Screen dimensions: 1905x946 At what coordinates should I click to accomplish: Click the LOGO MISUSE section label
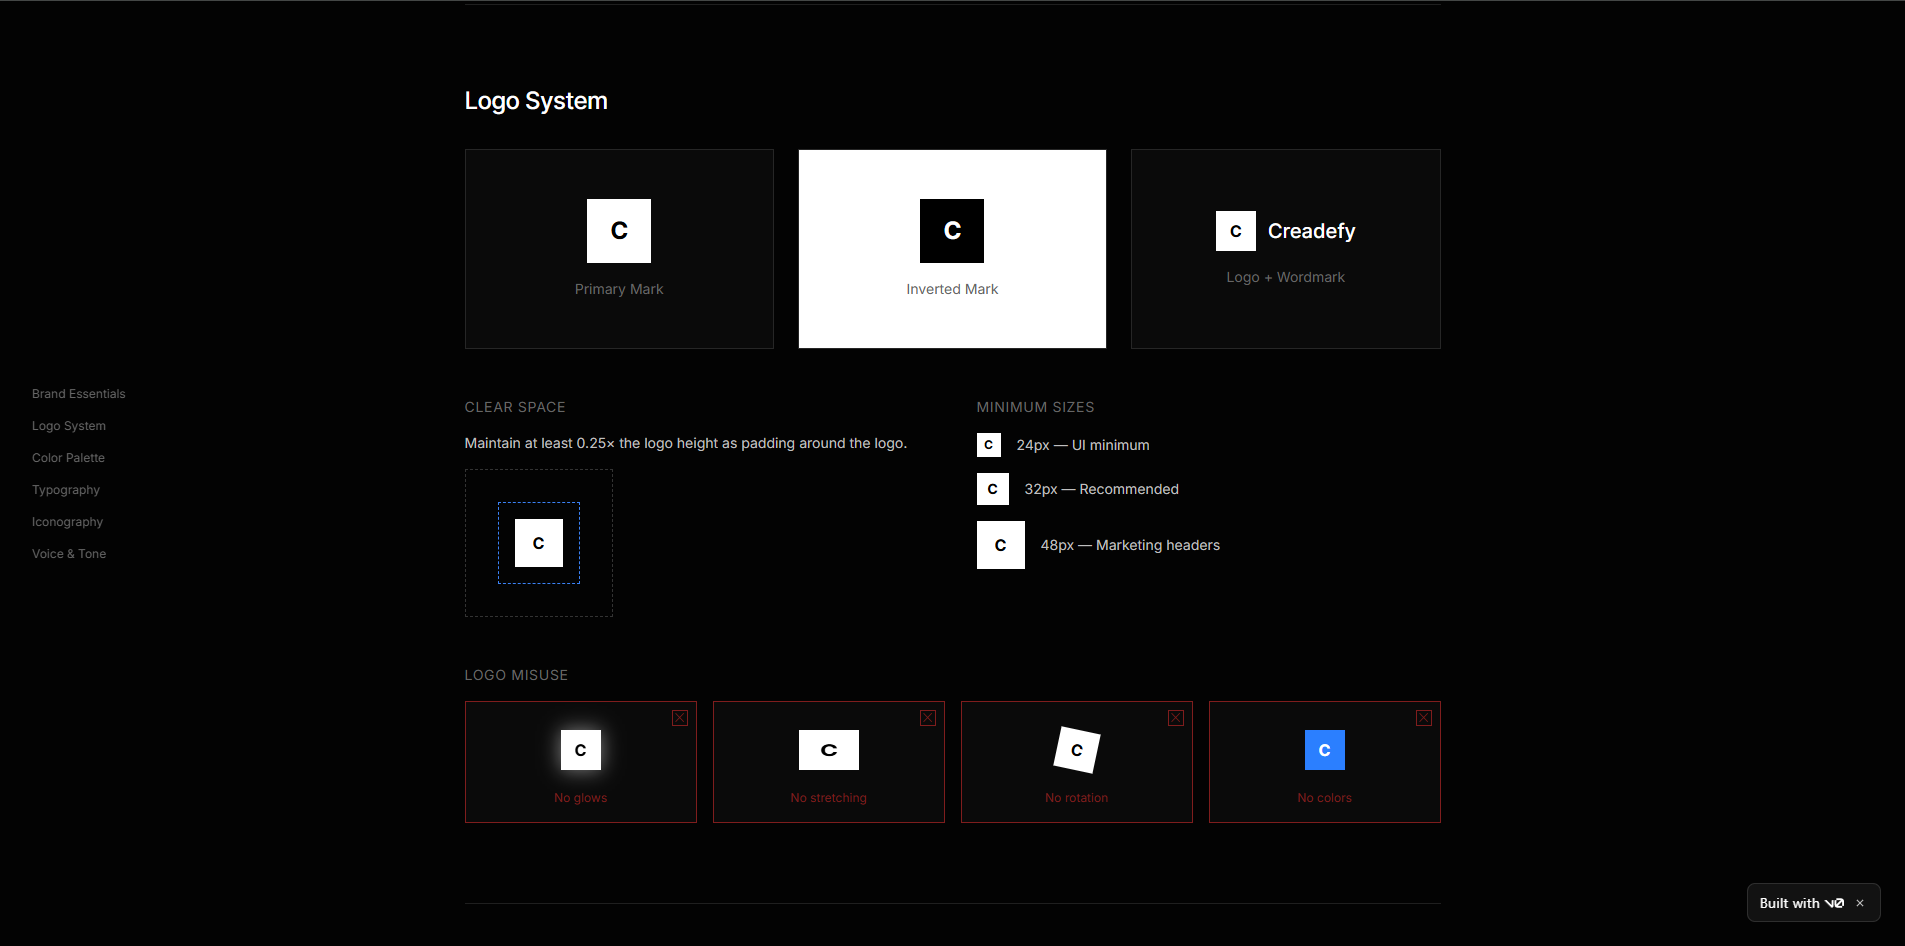click(x=516, y=675)
